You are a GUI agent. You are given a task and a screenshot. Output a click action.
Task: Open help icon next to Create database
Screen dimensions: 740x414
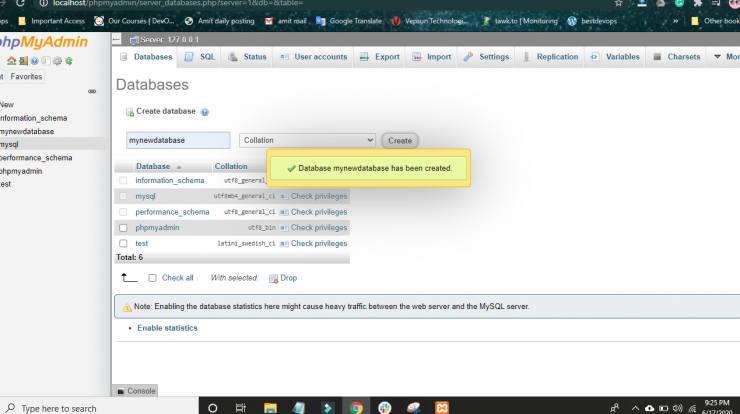pyautogui.click(x=205, y=112)
